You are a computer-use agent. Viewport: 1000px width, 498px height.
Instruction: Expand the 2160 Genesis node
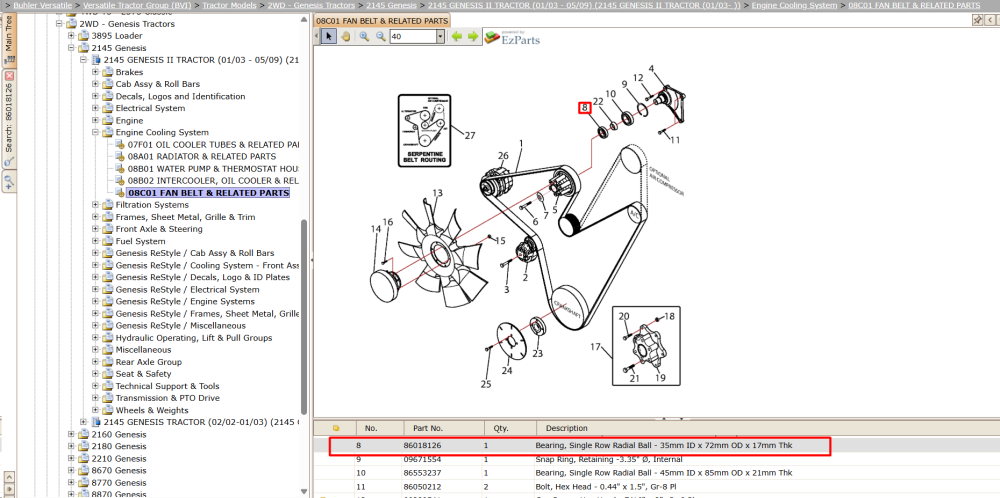point(71,434)
